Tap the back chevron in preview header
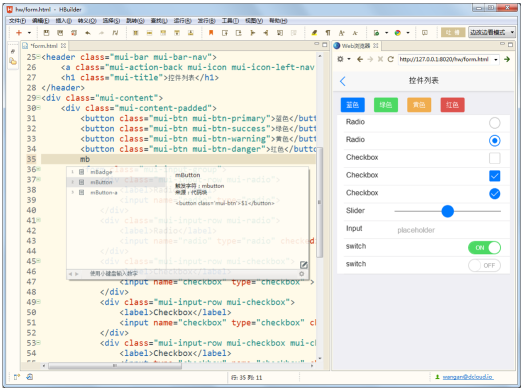This screenshot has width=529, height=392. pyautogui.click(x=343, y=81)
